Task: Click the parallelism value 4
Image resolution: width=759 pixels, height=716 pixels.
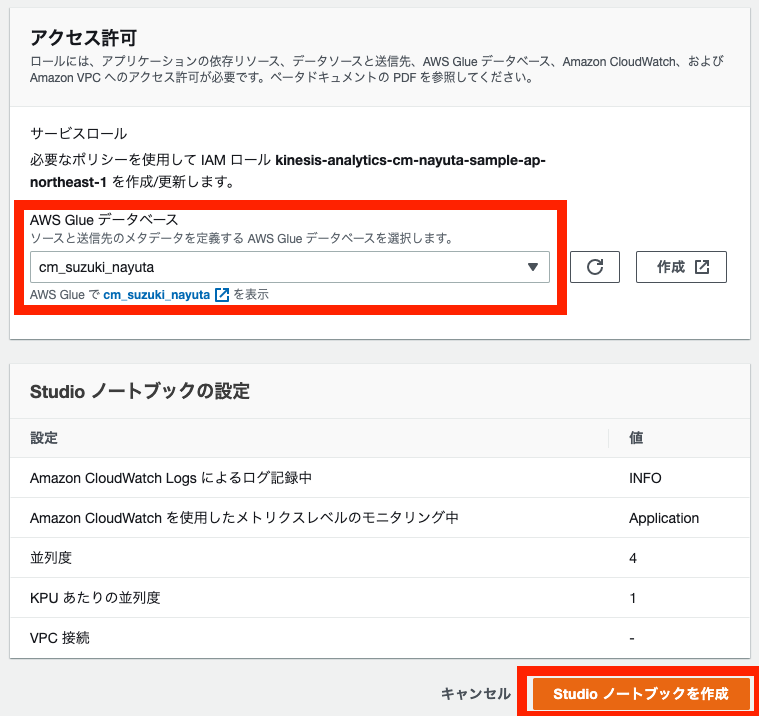Action: pyautogui.click(x=633, y=558)
